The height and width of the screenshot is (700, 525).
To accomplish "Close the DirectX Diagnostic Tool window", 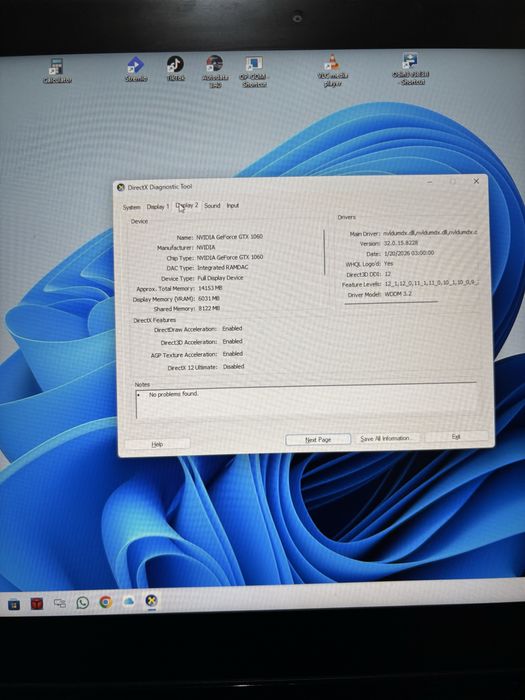I will pos(476,181).
